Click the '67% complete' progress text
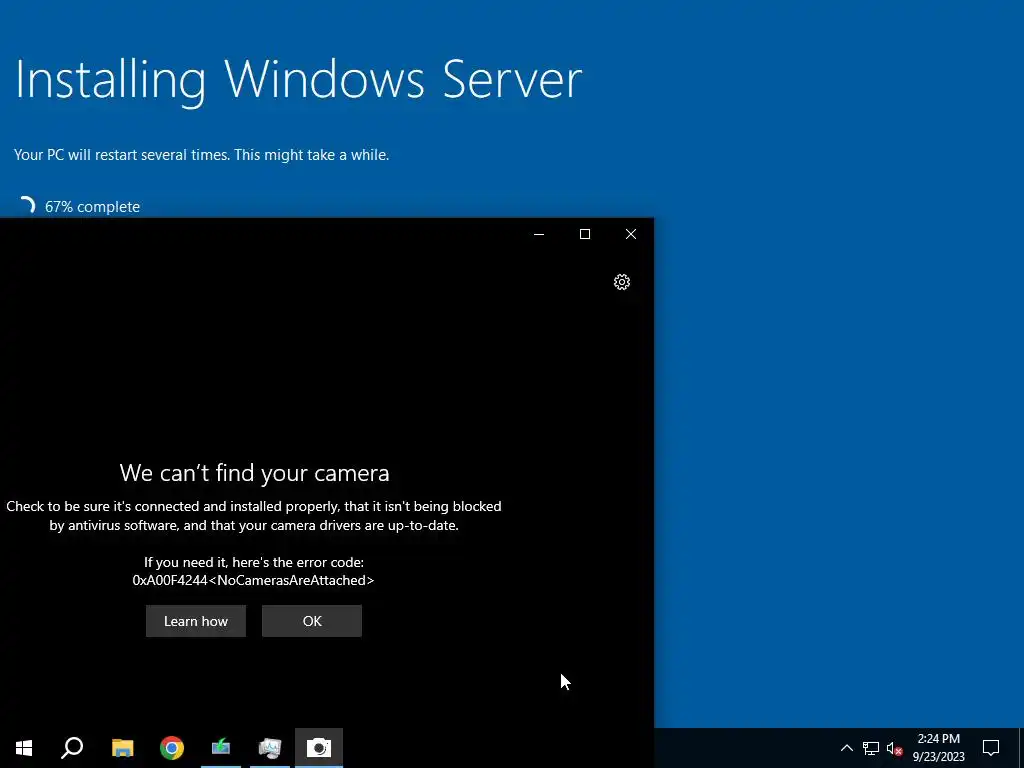Screen dimensions: 1024x768 tap(92, 207)
